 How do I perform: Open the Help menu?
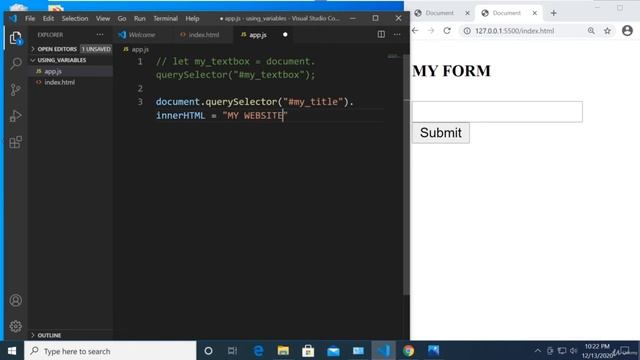click(x=192, y=18)
